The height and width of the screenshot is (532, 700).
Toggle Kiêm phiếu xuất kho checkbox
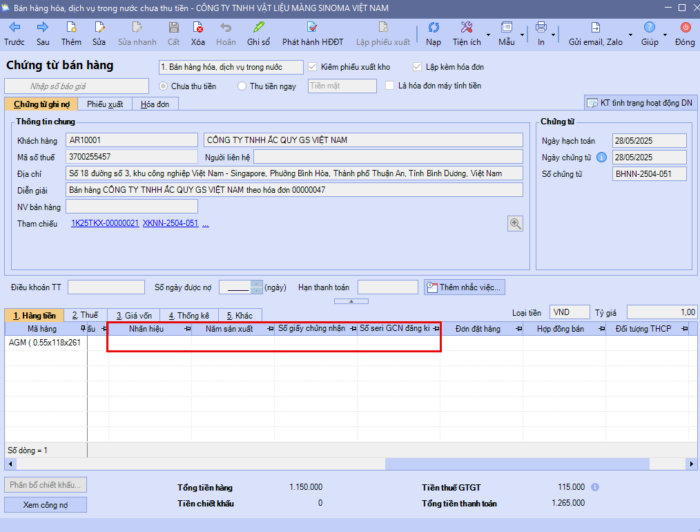coord(312,67)
